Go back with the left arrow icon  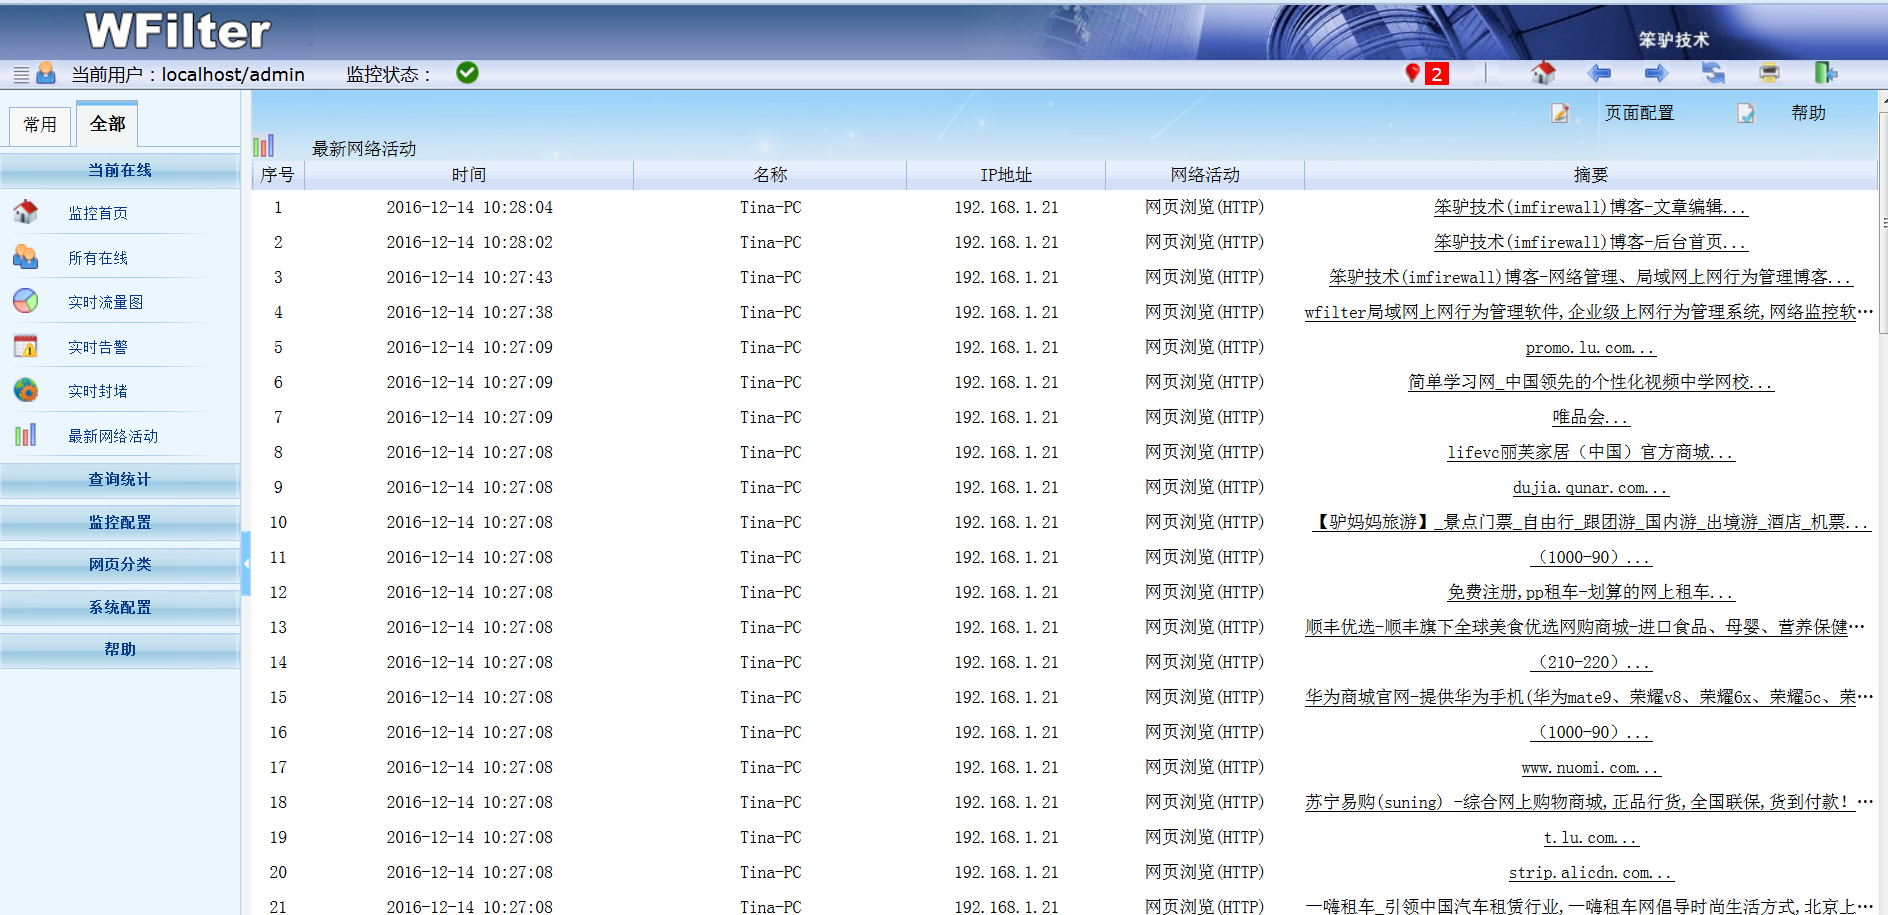[x=1599, y=73]
